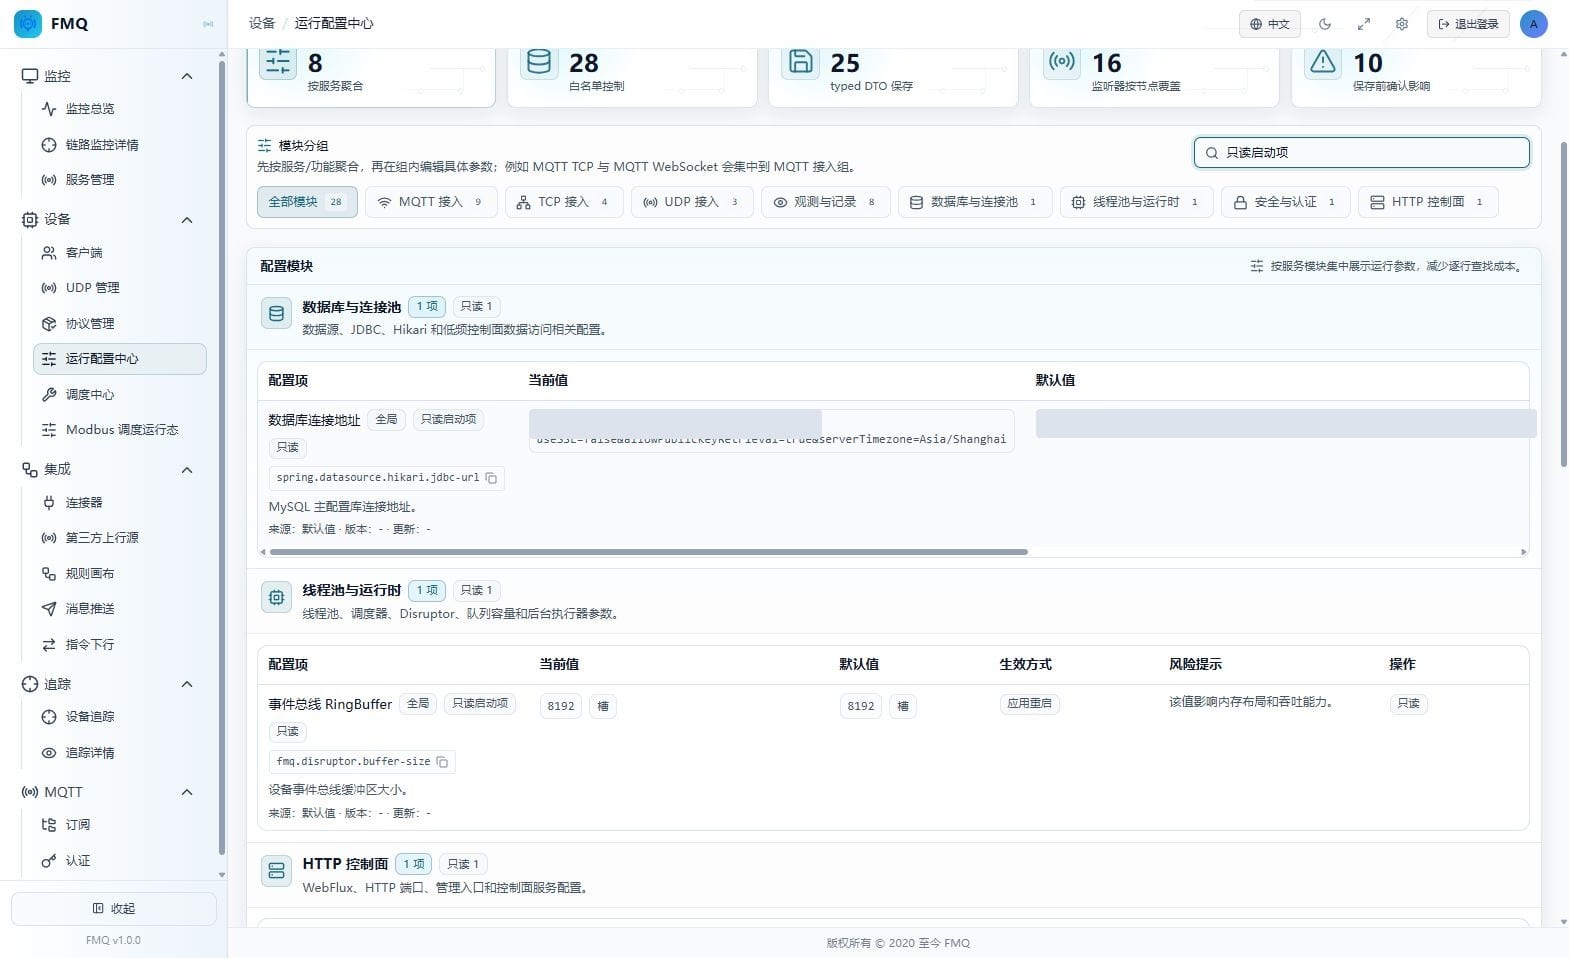The height and width of the screenshot is (958, 1569).
Task: Click the search magnifier icon
Action: click(1212, 153)
